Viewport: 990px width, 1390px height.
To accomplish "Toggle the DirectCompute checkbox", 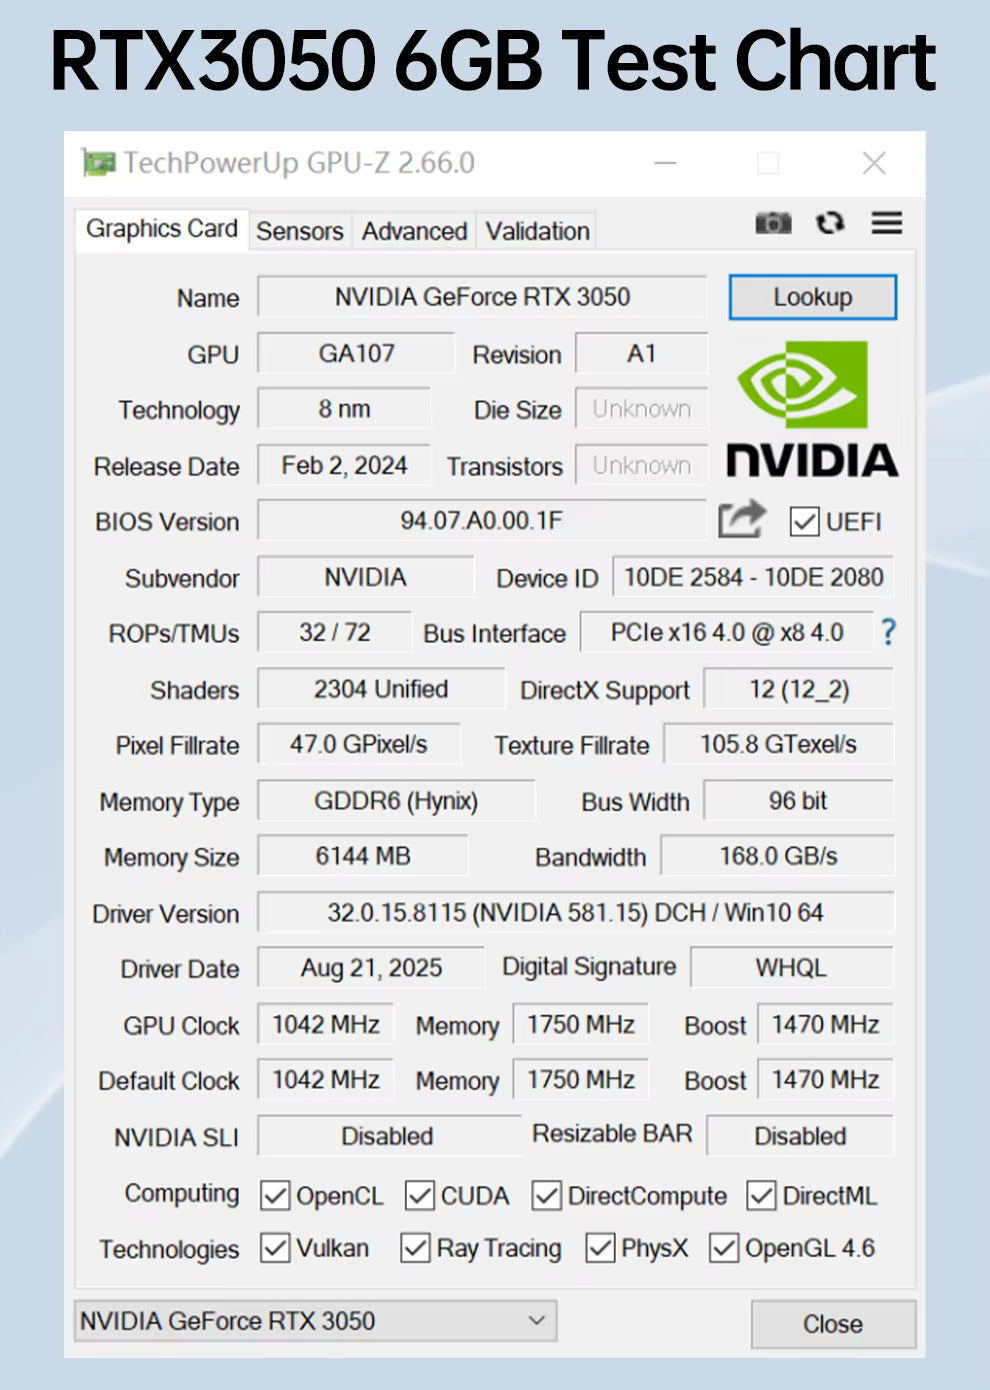I will point(546,1195).
